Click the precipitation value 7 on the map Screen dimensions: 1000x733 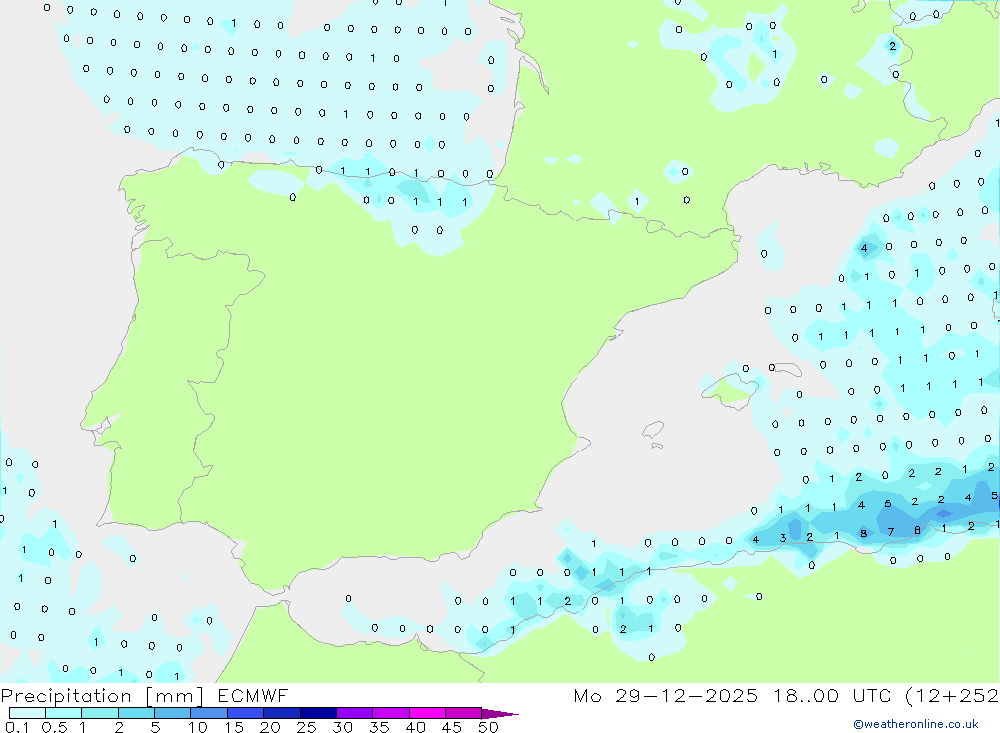coord(891,531)
